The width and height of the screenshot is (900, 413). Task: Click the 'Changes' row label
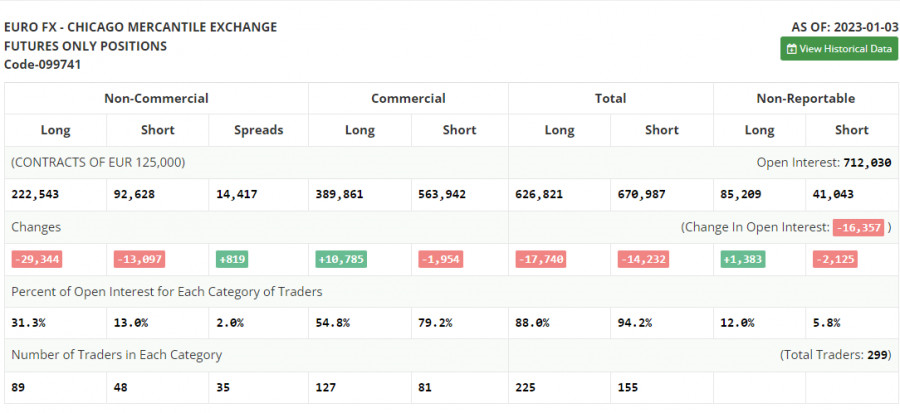[x=36, y=227]
